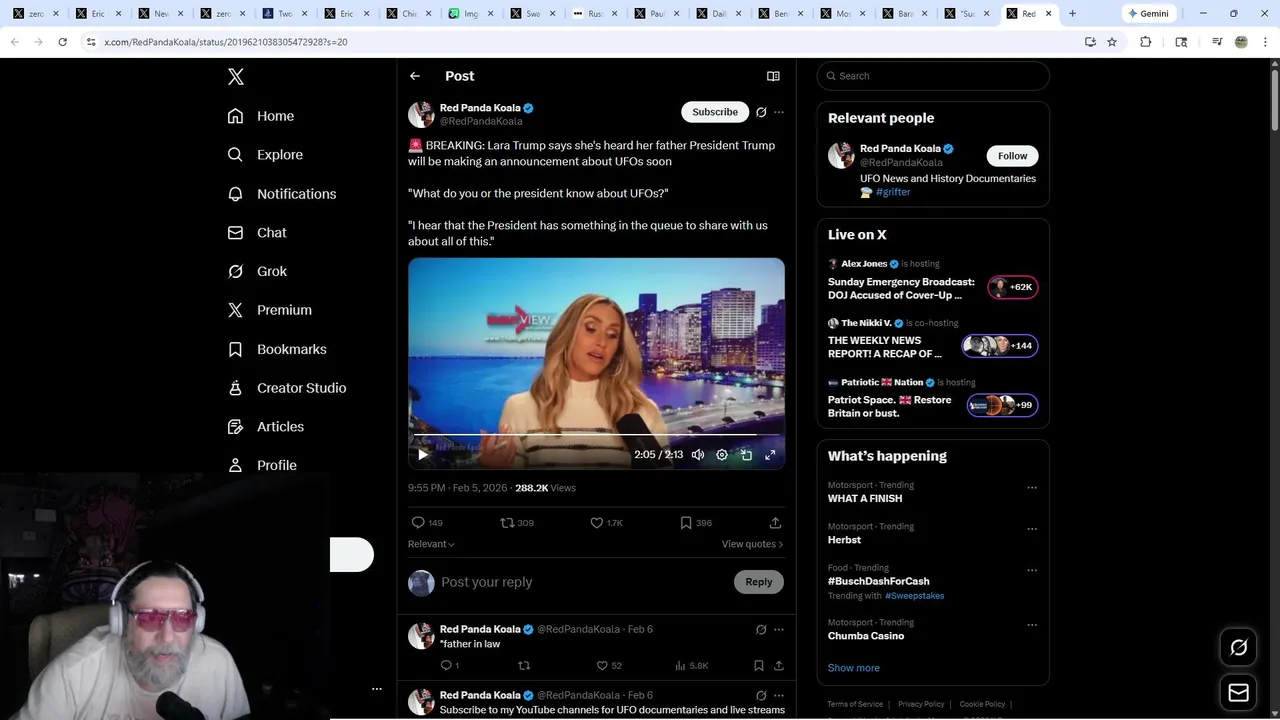Open Terms of Service footer link
Viewport: 1280px width, 720px height.
pyautogui.click(x=855, y=704)
